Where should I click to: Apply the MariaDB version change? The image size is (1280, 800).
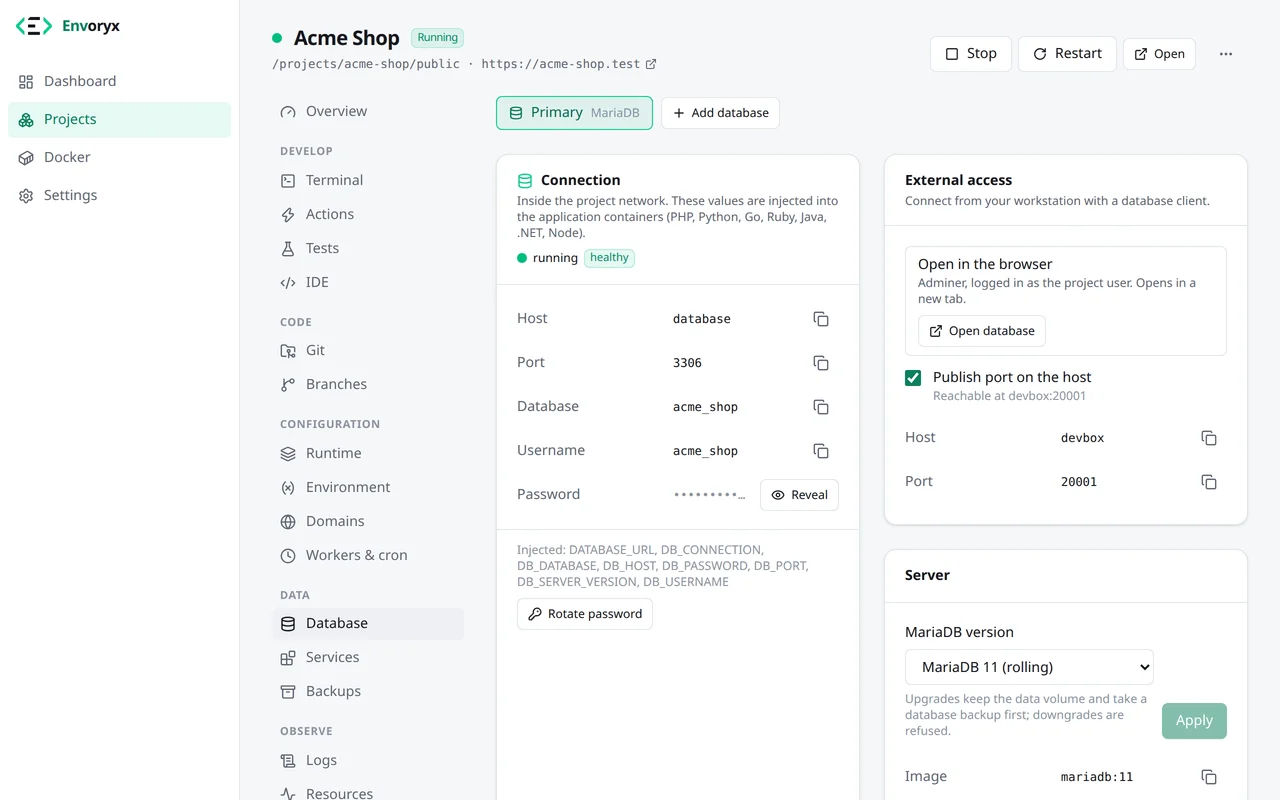1194,721
